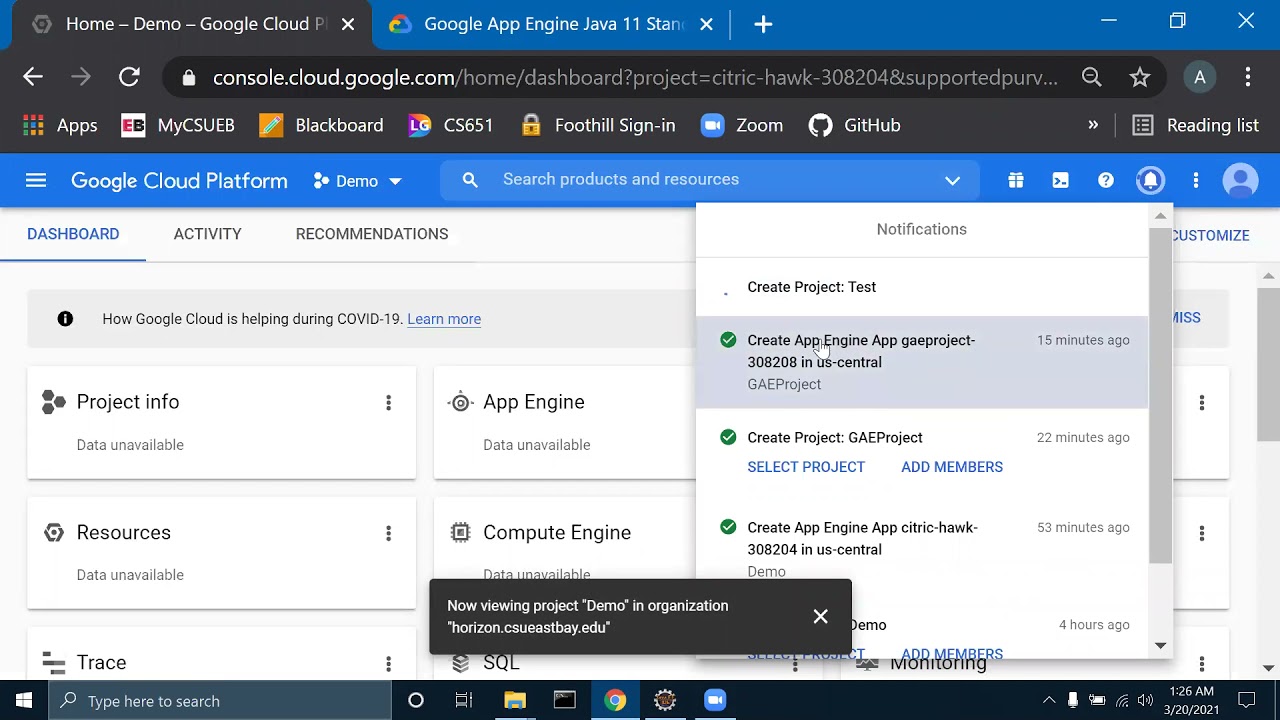Screen dimensions: 1280x720
Task: Open the Reading list button
Action: point(1196,125)
